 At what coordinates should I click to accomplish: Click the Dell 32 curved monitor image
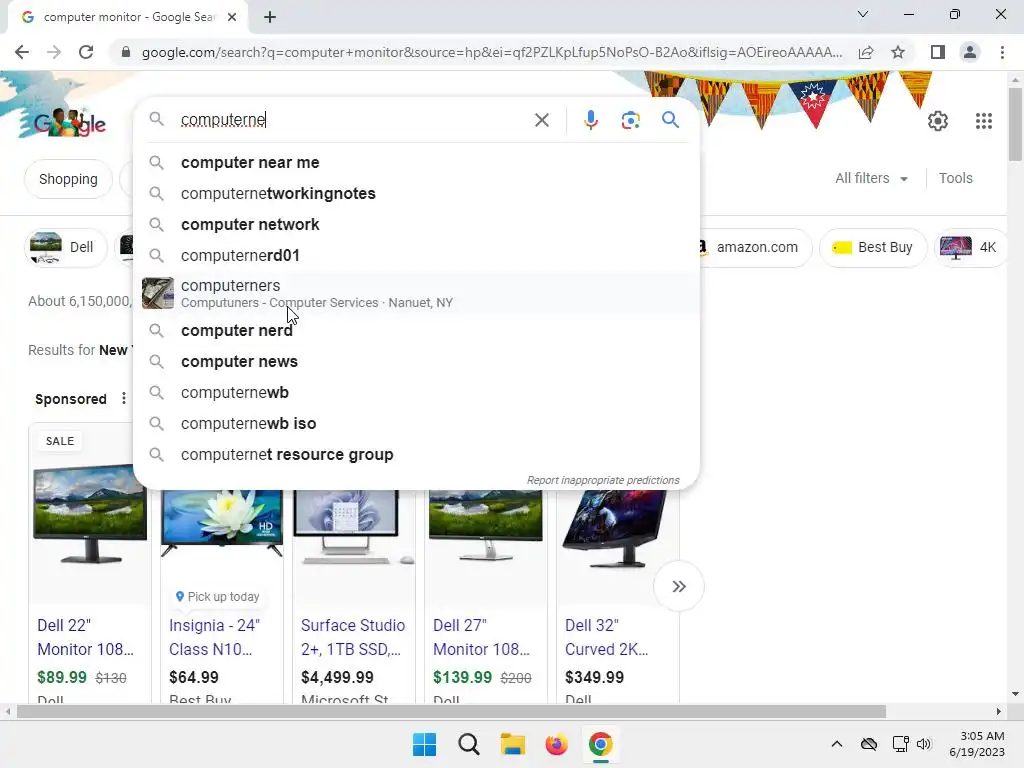[x=615, y=529]
